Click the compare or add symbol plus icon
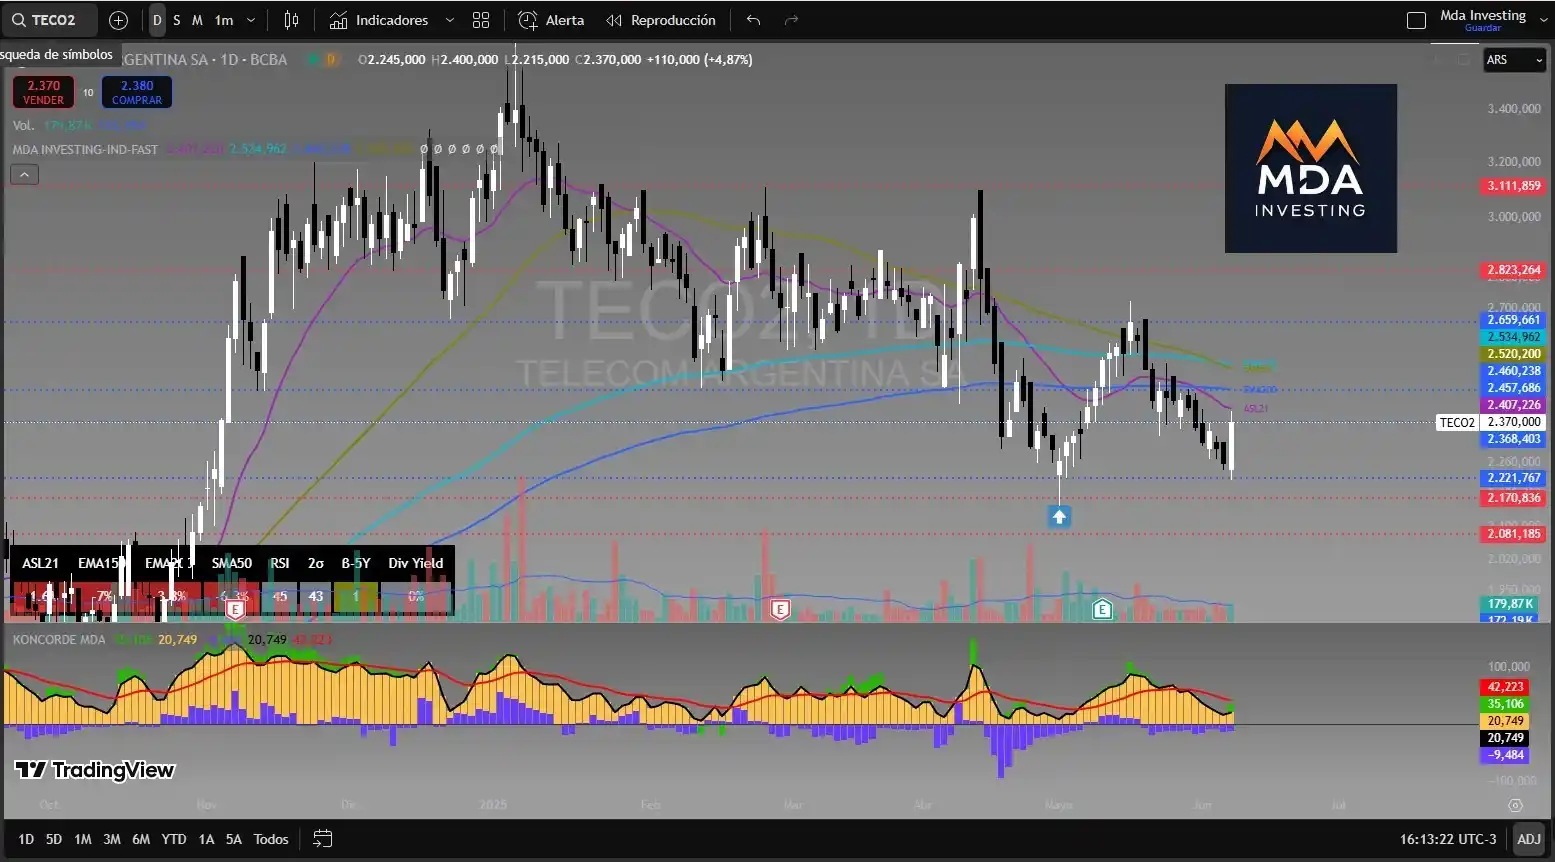The height and width of the screenshot is (862, 1555). (x=118, y=20)
